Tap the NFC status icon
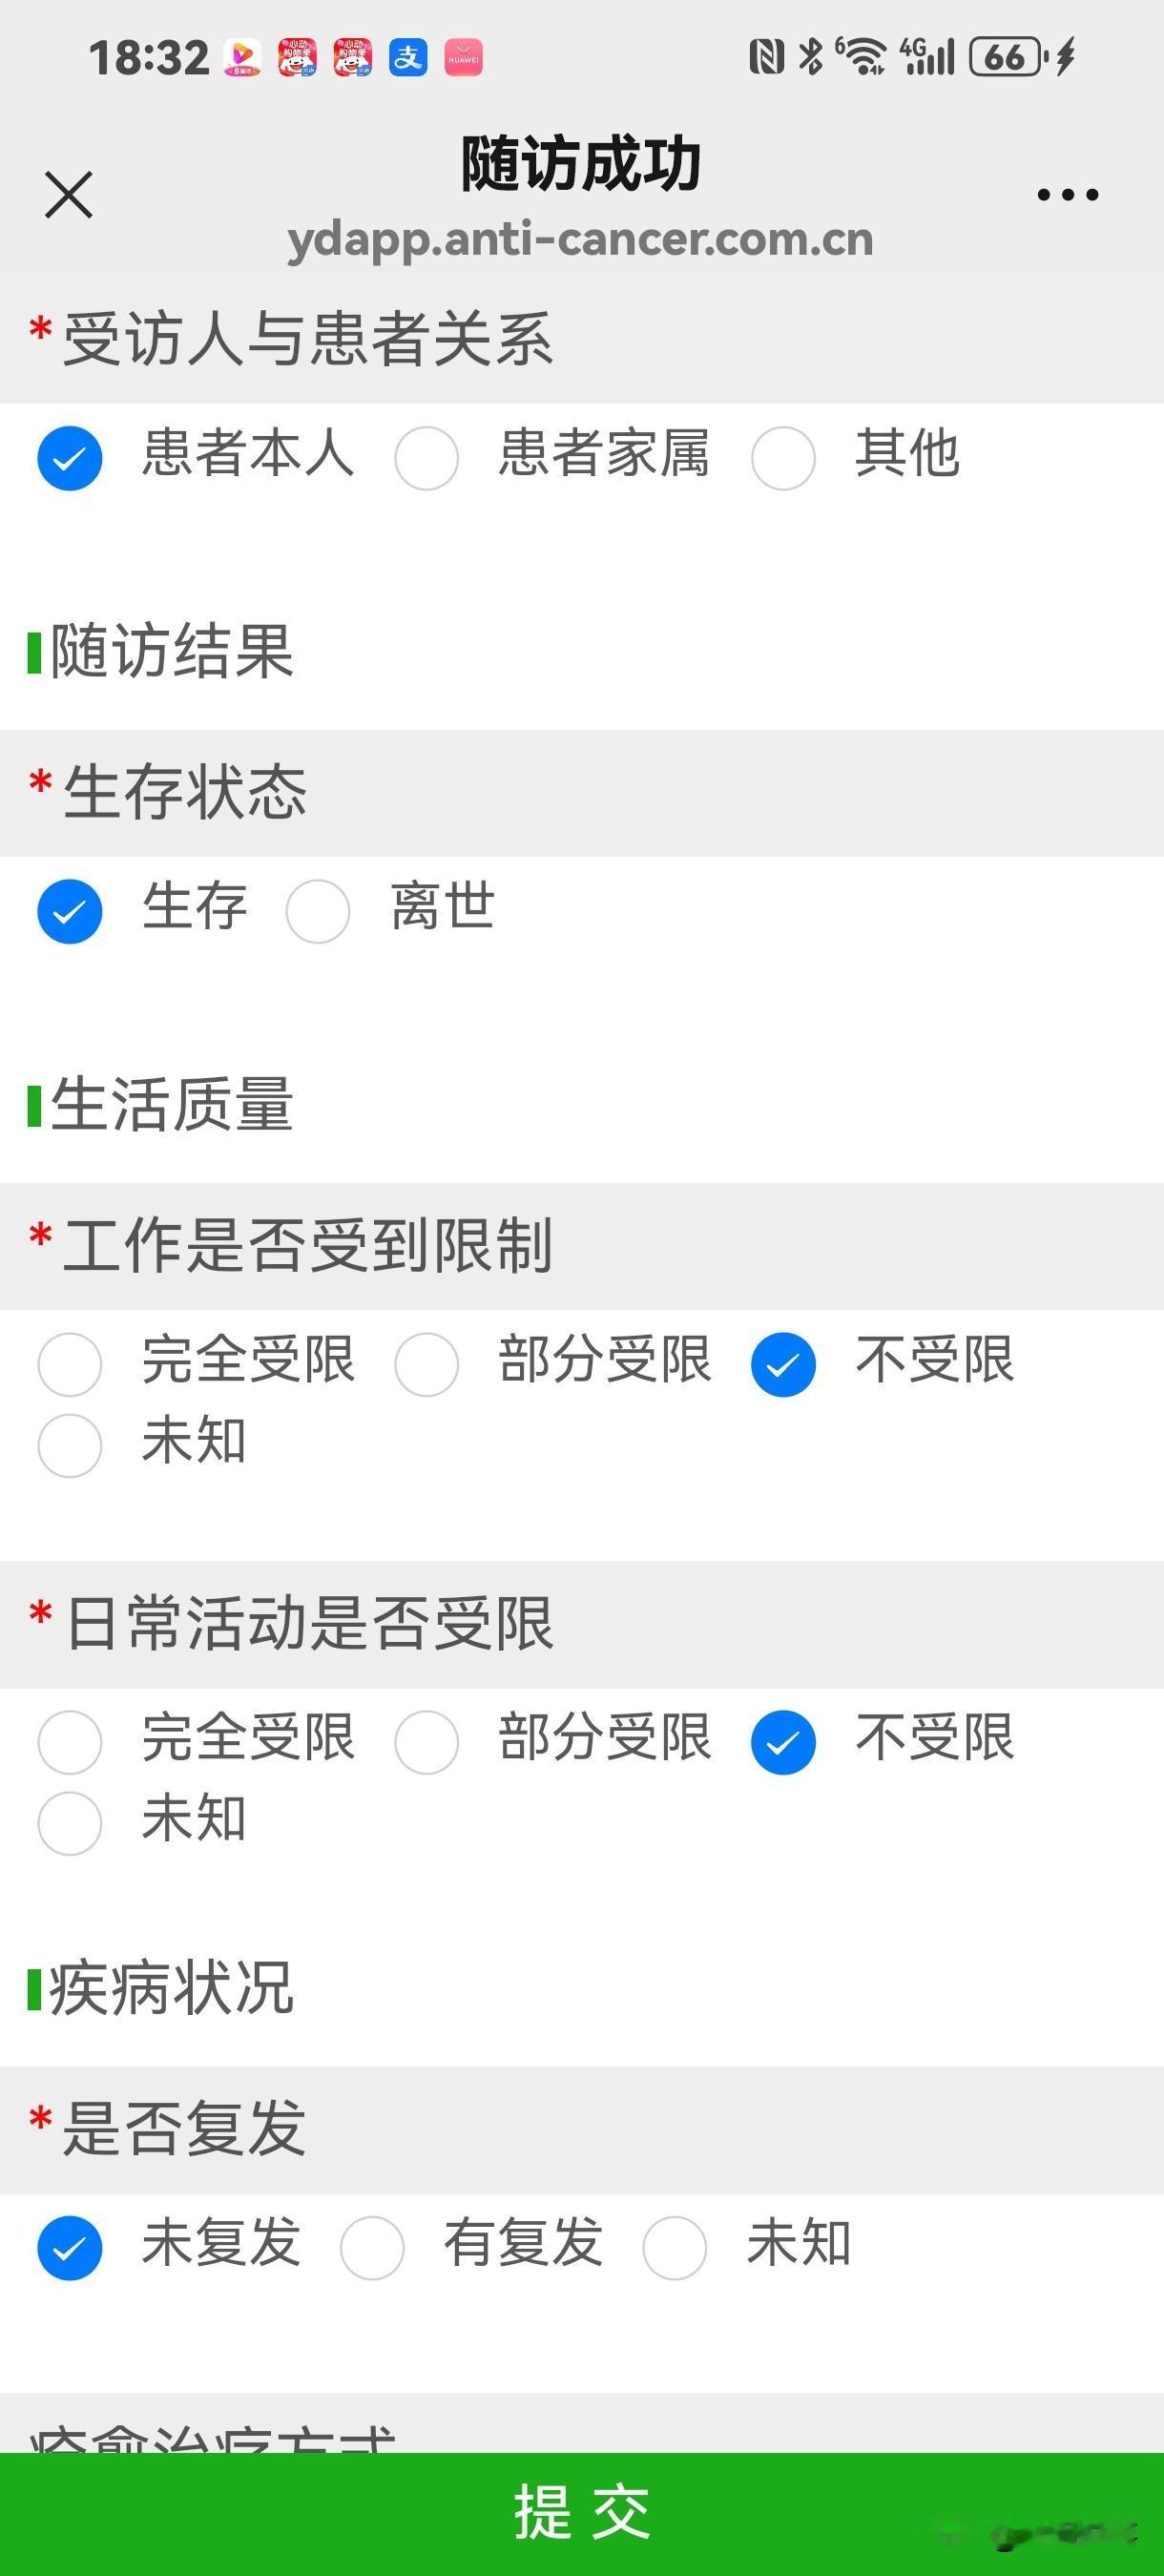This screenshot has width=1164, height=2576. 766,57
